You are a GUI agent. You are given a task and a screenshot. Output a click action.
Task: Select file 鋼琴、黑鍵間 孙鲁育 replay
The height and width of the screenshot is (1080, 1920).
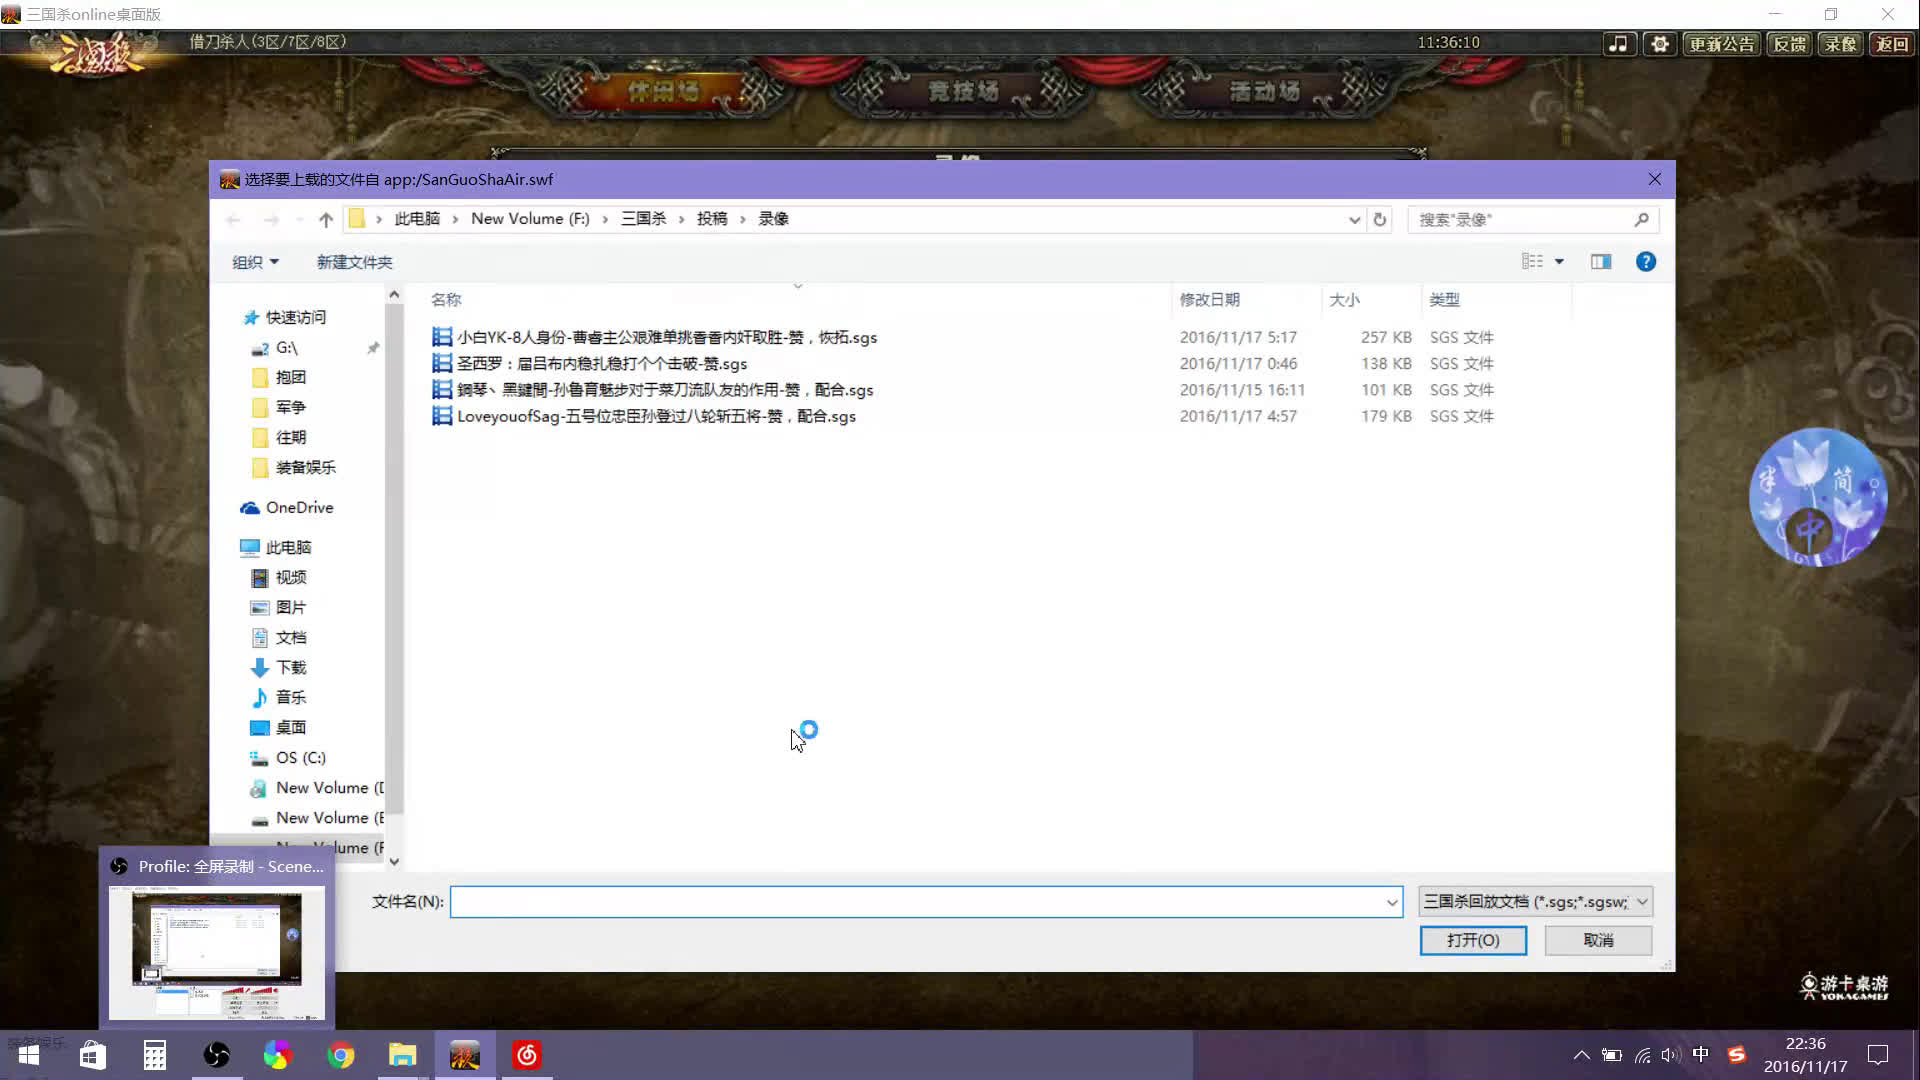pyautogui.click(x=653, y=390)
